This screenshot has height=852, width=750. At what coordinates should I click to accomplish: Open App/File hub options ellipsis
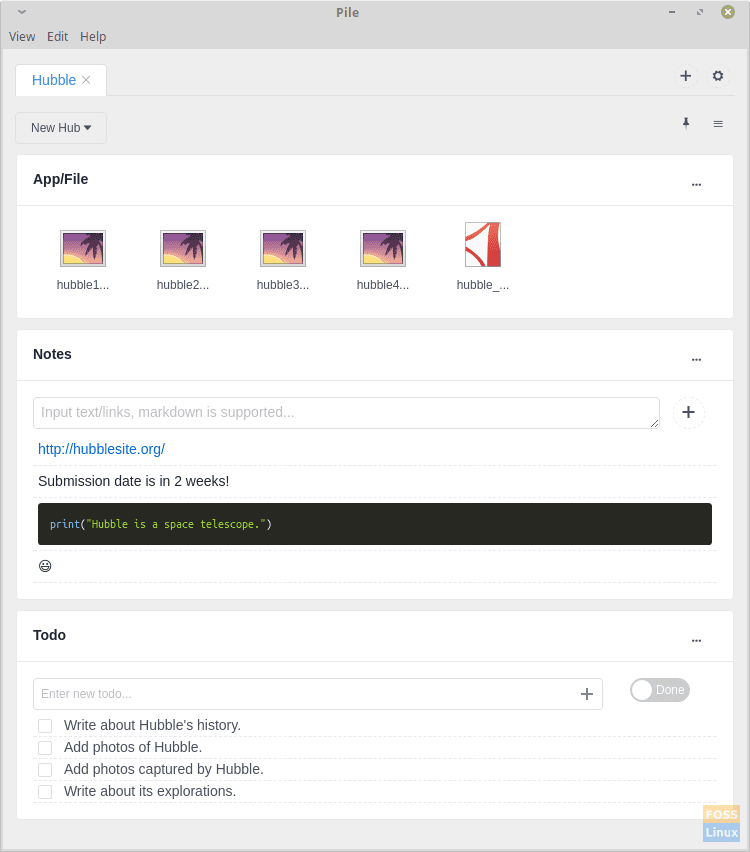pos(696,185)
